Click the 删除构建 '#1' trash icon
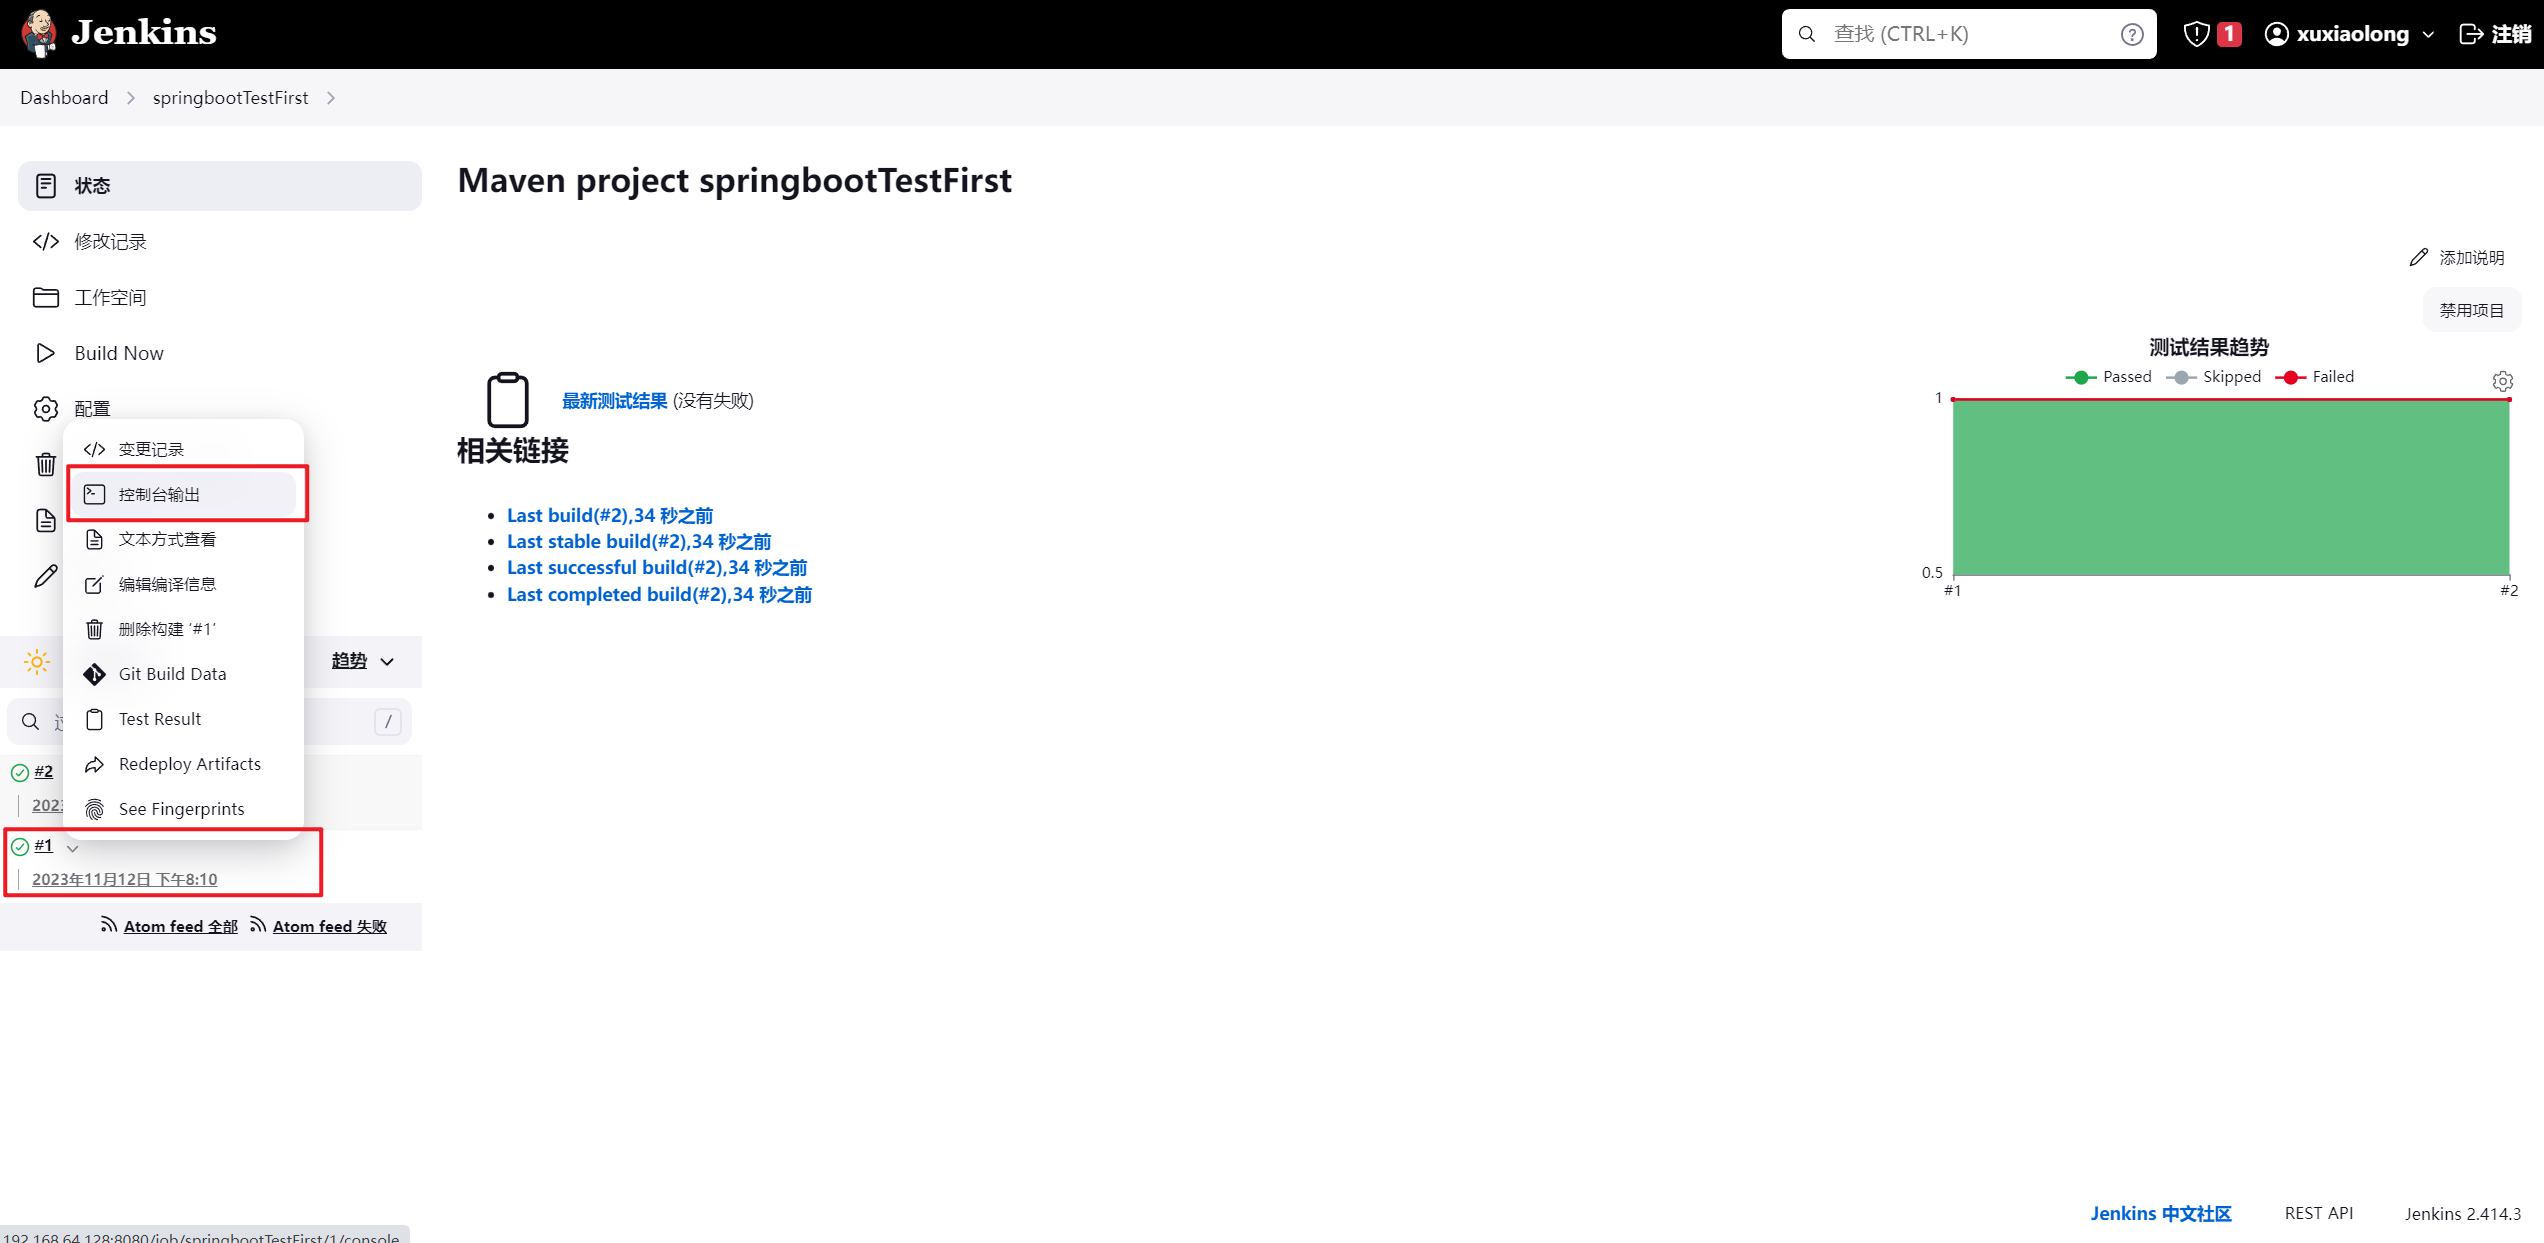 [x=94, y=629]
